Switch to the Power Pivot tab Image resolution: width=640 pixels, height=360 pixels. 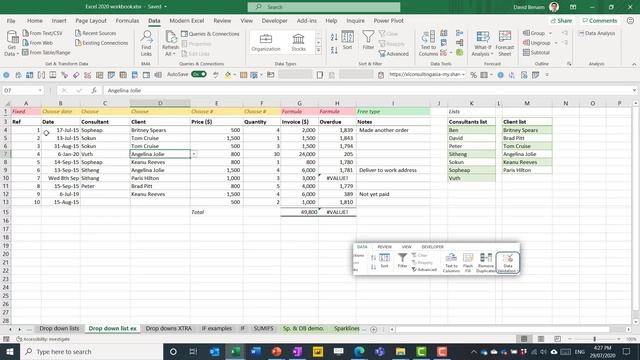(388, 20)
